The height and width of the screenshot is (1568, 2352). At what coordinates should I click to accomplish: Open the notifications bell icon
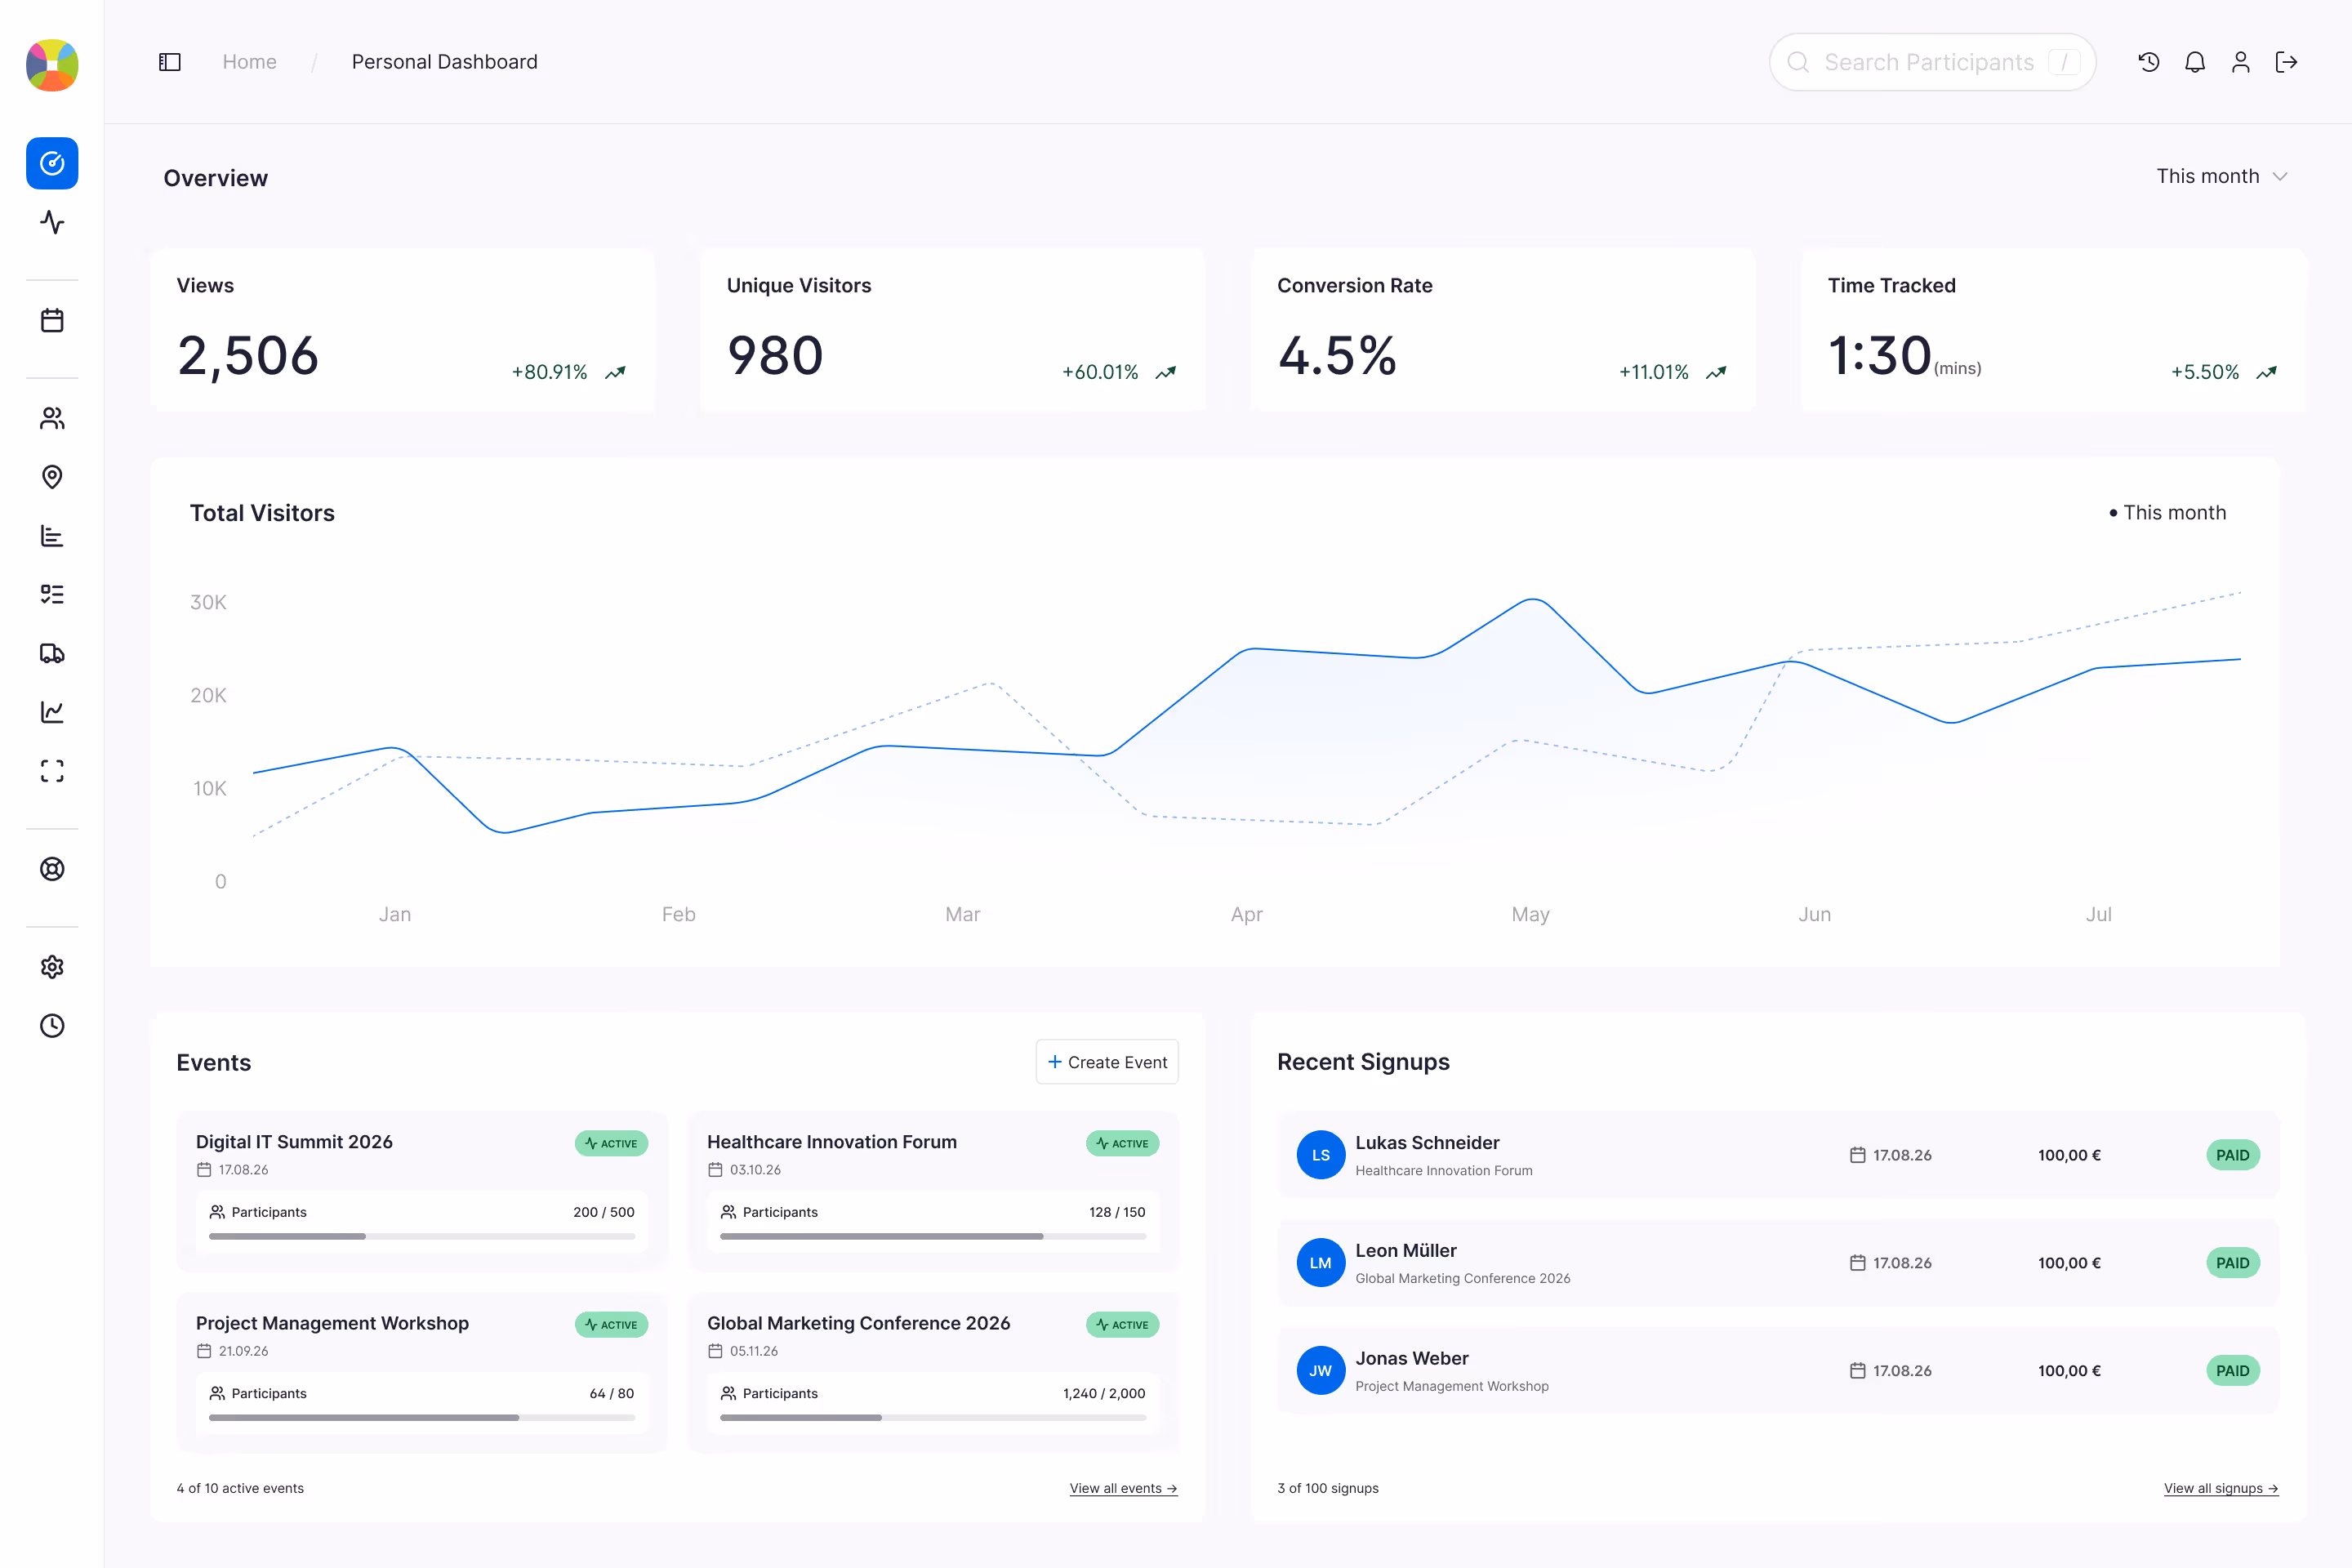pos(2195,62)
